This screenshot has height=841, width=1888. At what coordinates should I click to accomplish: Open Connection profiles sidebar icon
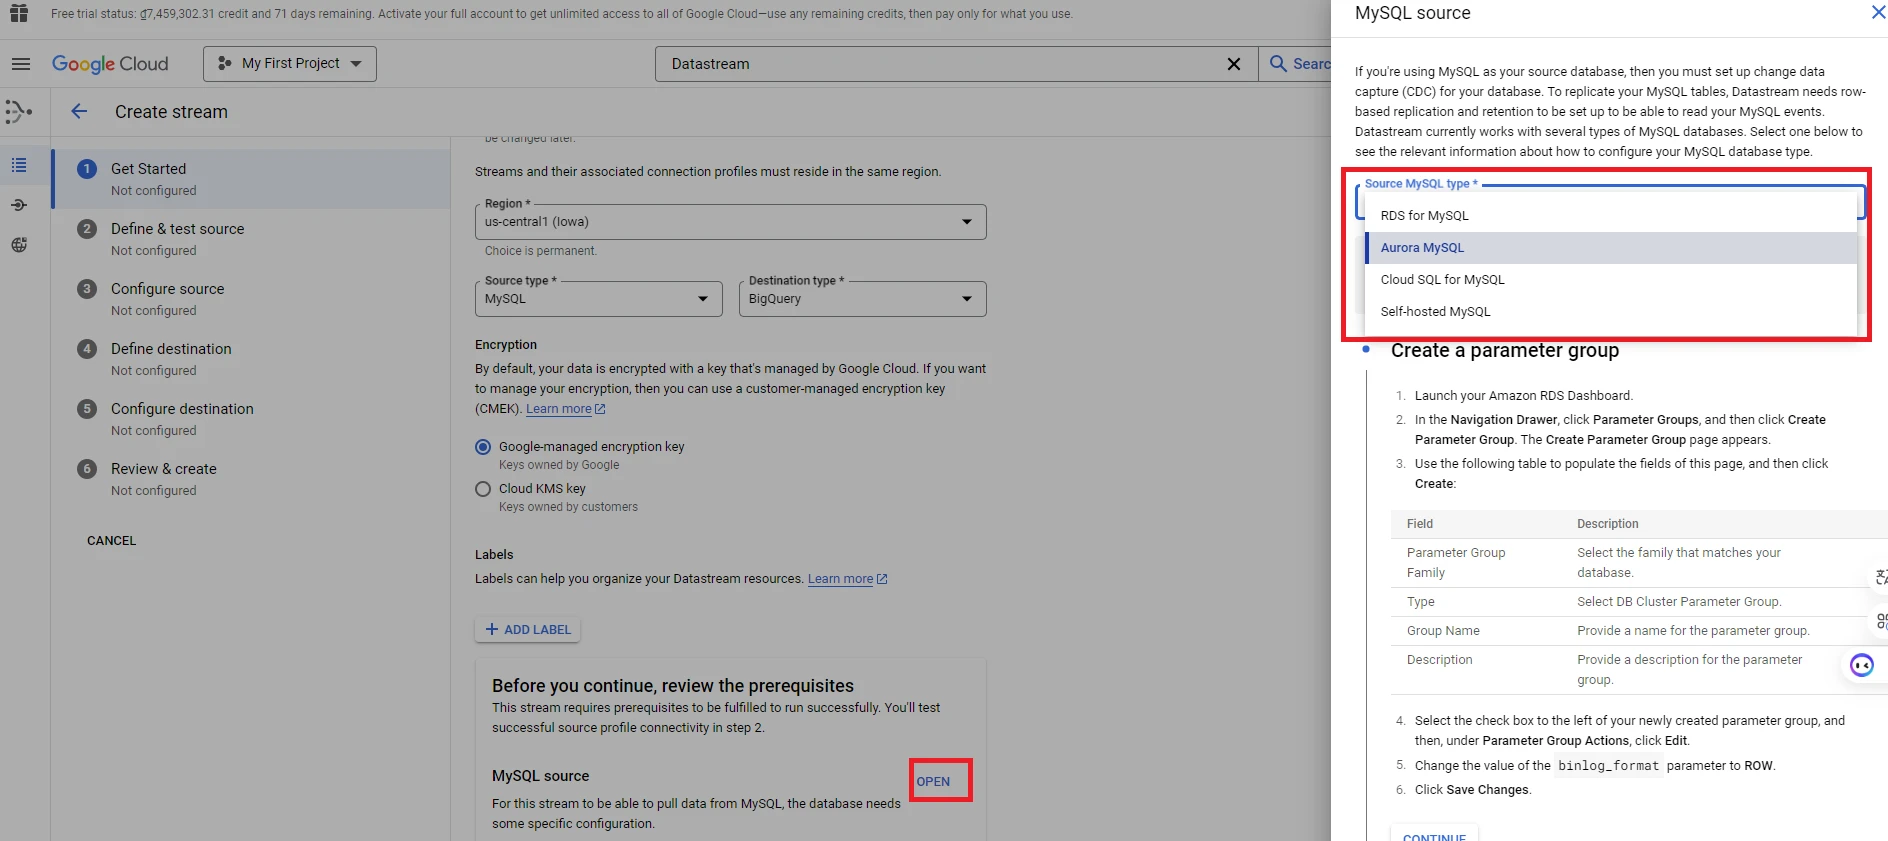[19, 205]
